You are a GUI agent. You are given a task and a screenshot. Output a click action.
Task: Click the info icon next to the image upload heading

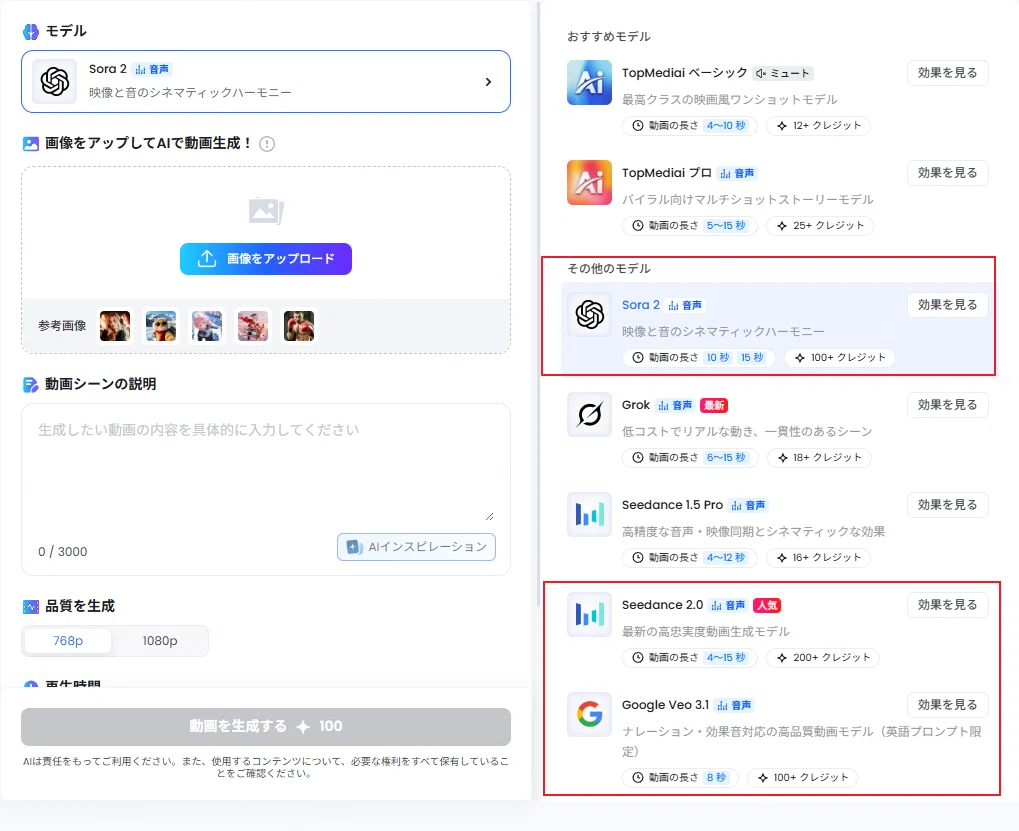pos(266,144)
